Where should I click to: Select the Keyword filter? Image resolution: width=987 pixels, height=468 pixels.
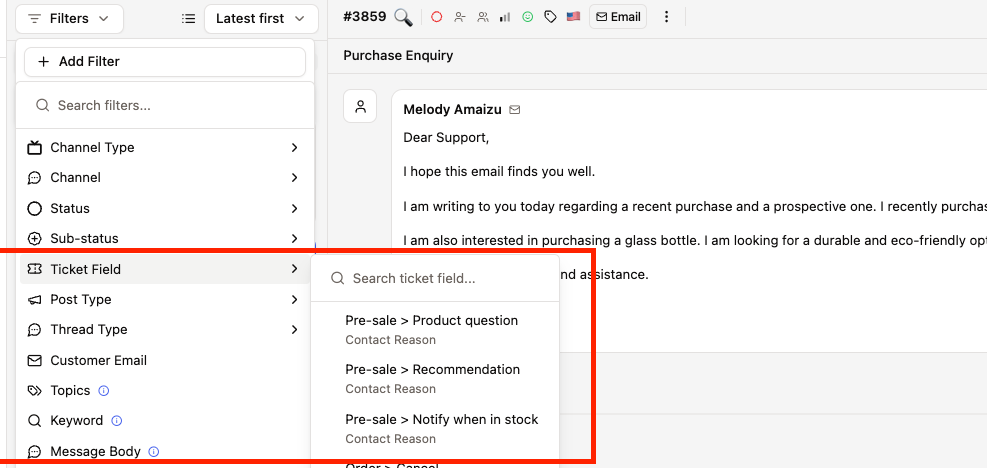(x=165, y=421)
